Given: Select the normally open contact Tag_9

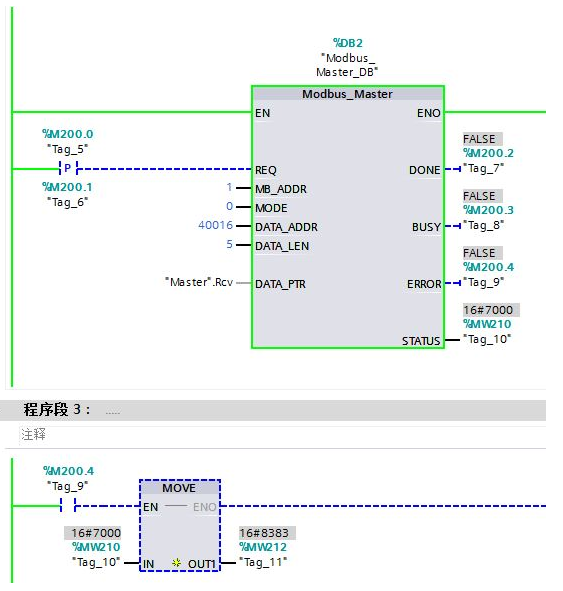Looking at the screenshot, I should pyautogui.click(x=68, y=505).
